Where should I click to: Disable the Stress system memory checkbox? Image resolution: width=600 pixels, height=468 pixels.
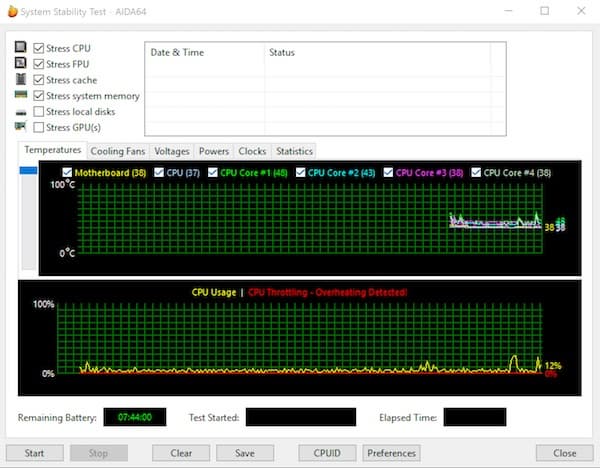pos(38,96)
